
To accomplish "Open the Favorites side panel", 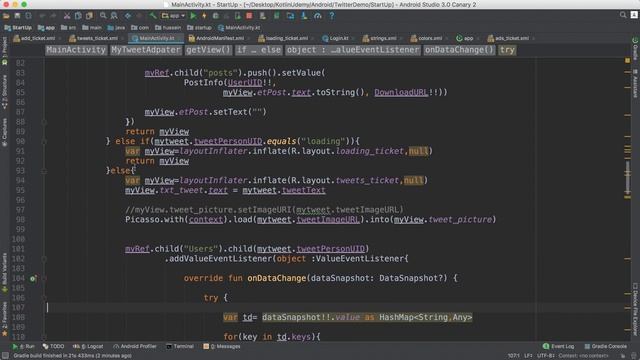I will tap(4, 319).
